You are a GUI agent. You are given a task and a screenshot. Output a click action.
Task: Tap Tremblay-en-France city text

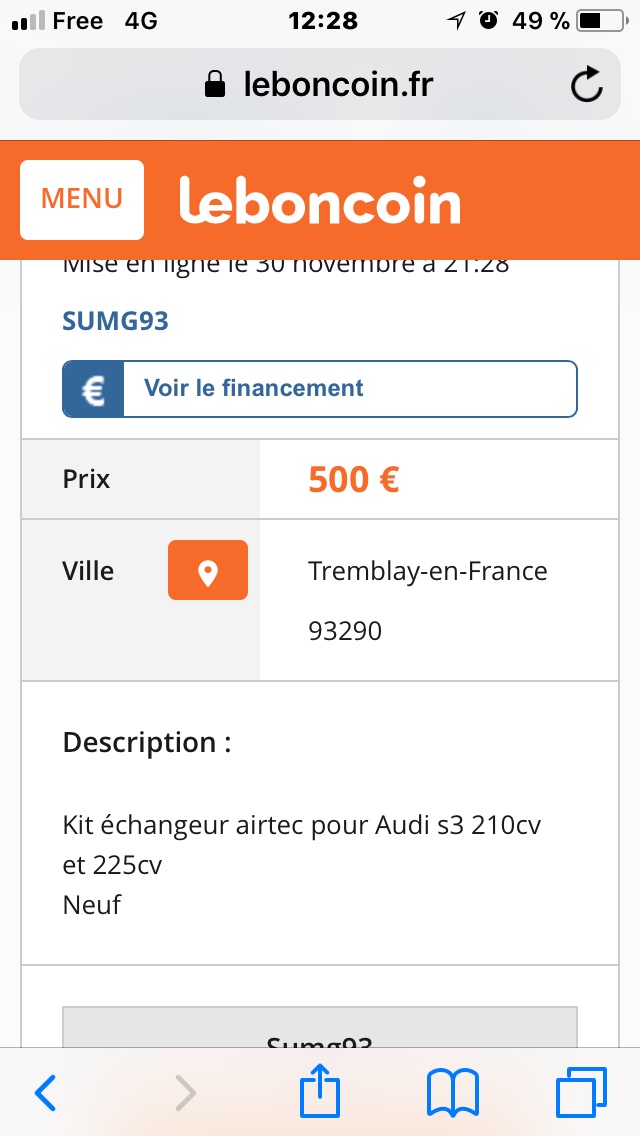(428, 571)
